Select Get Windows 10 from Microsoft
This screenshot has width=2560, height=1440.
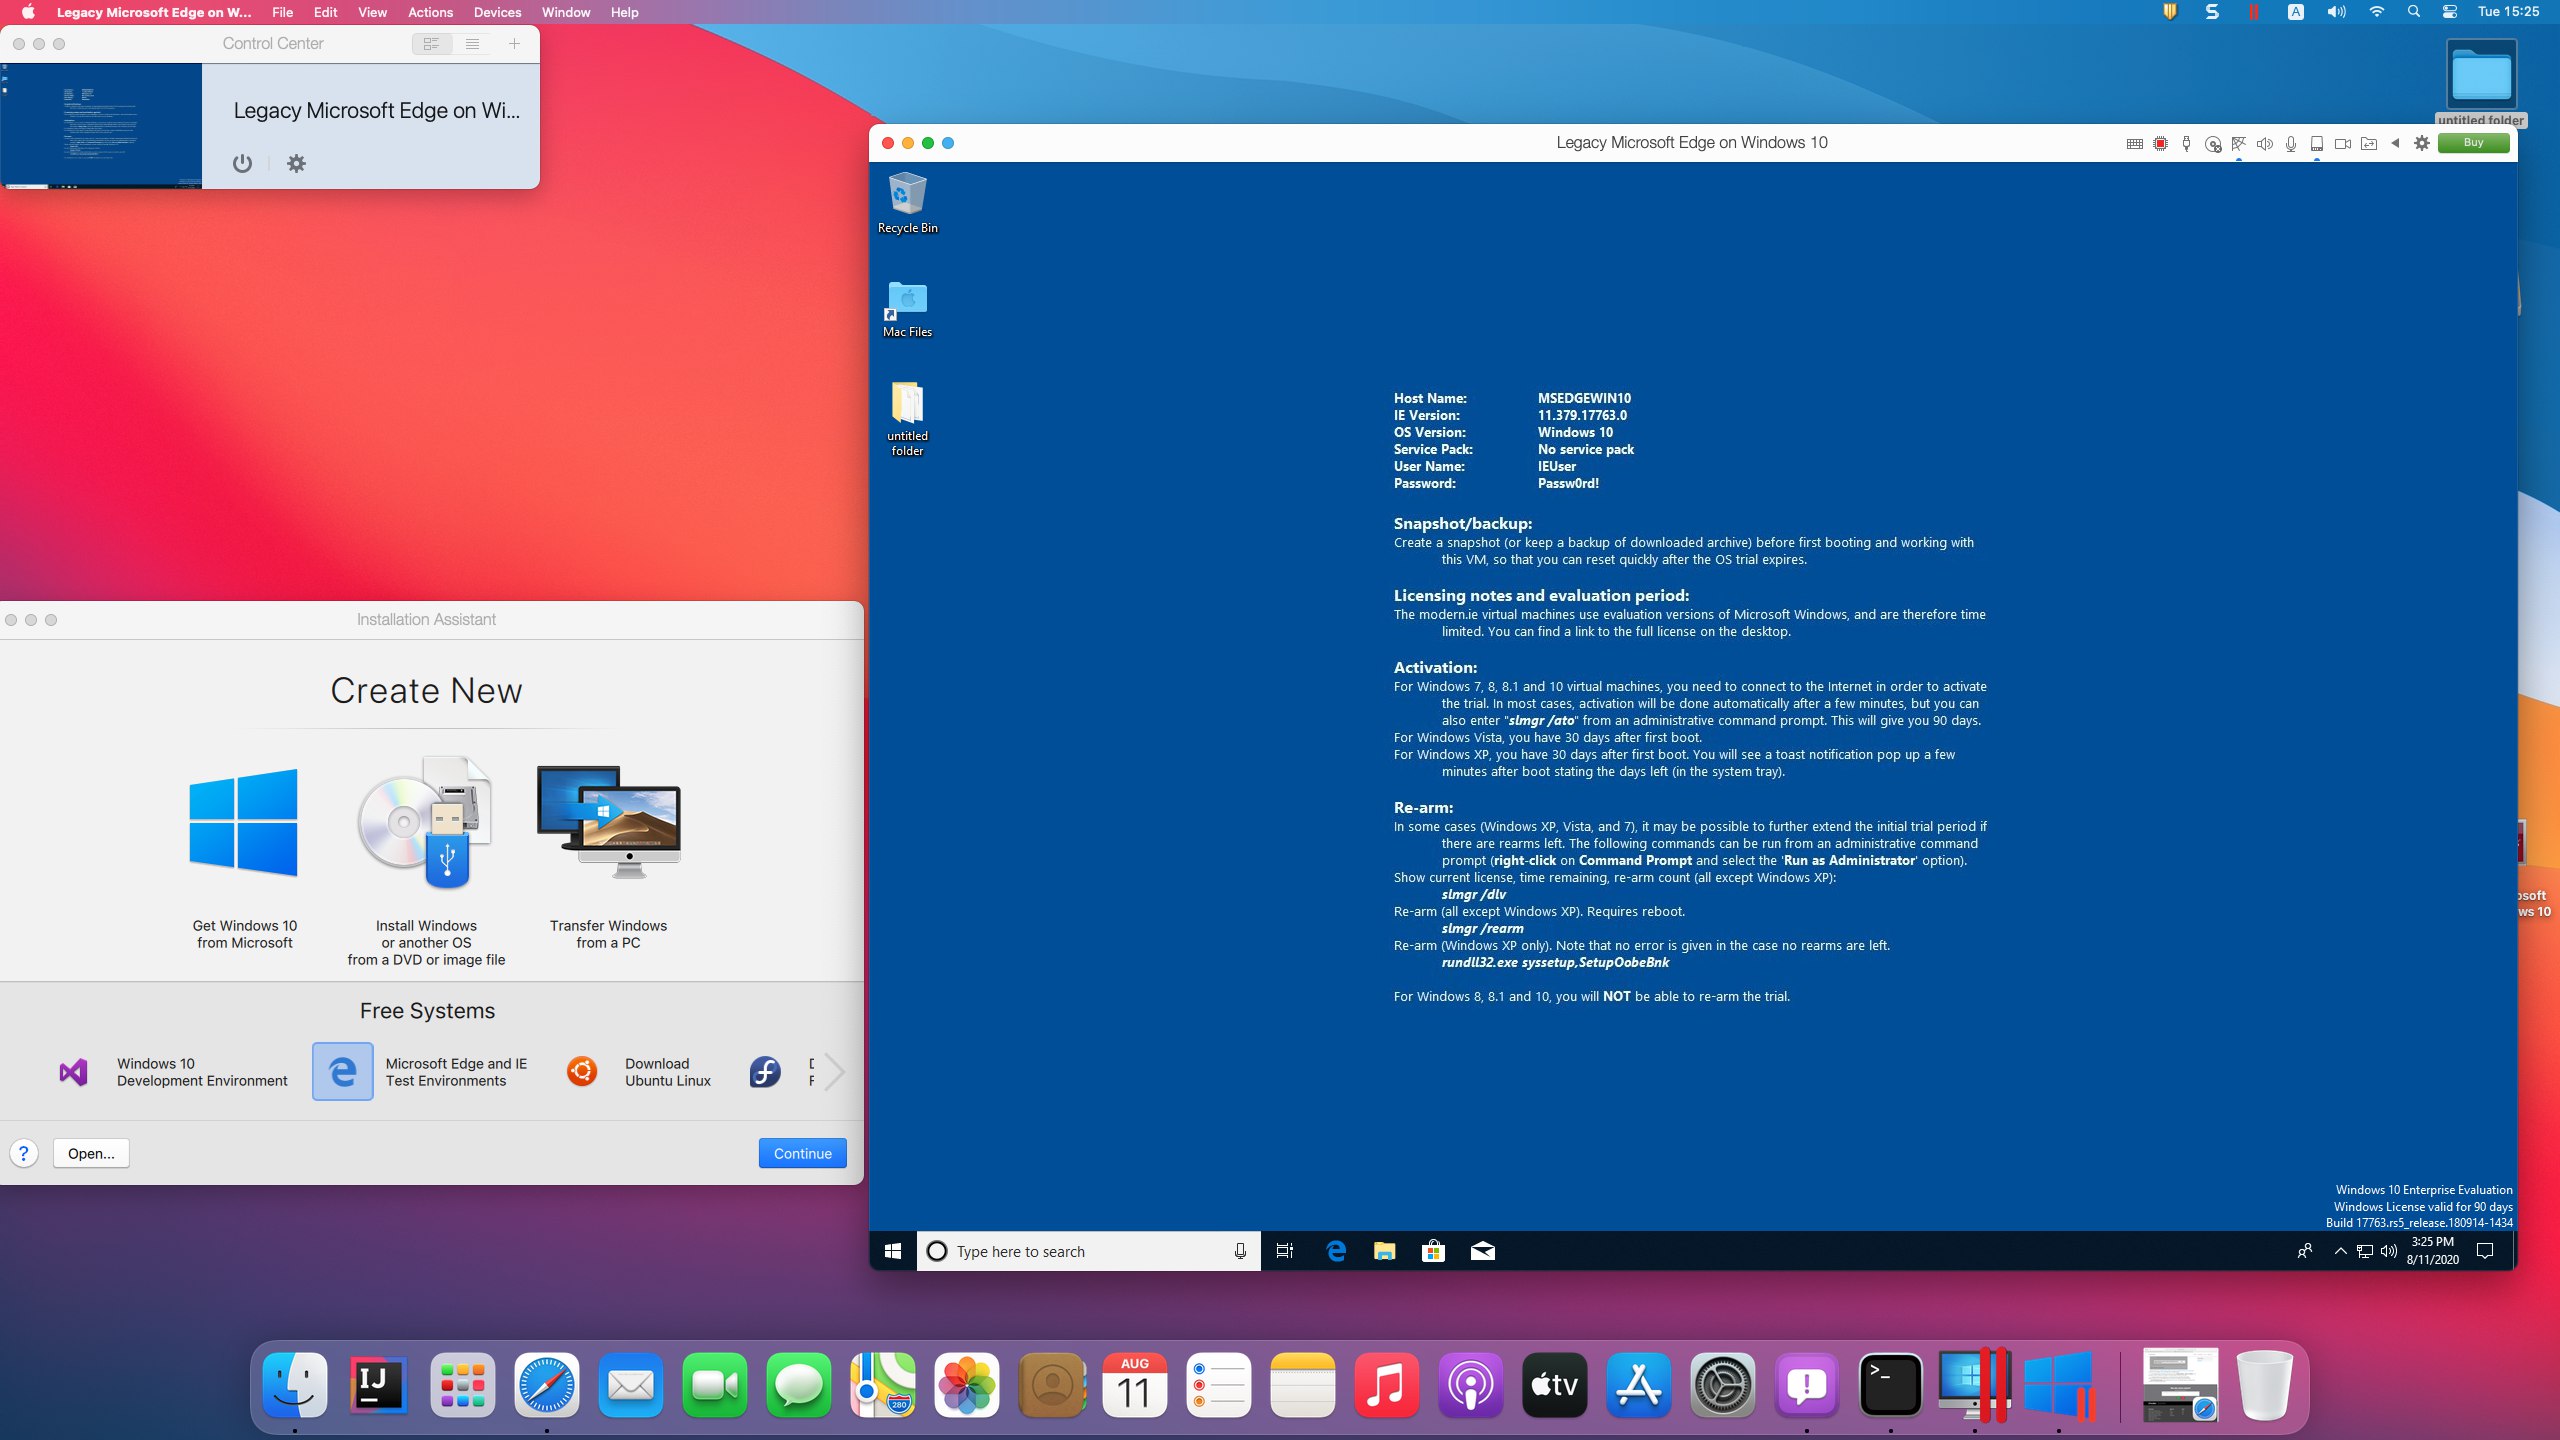(x=244, y=858)
